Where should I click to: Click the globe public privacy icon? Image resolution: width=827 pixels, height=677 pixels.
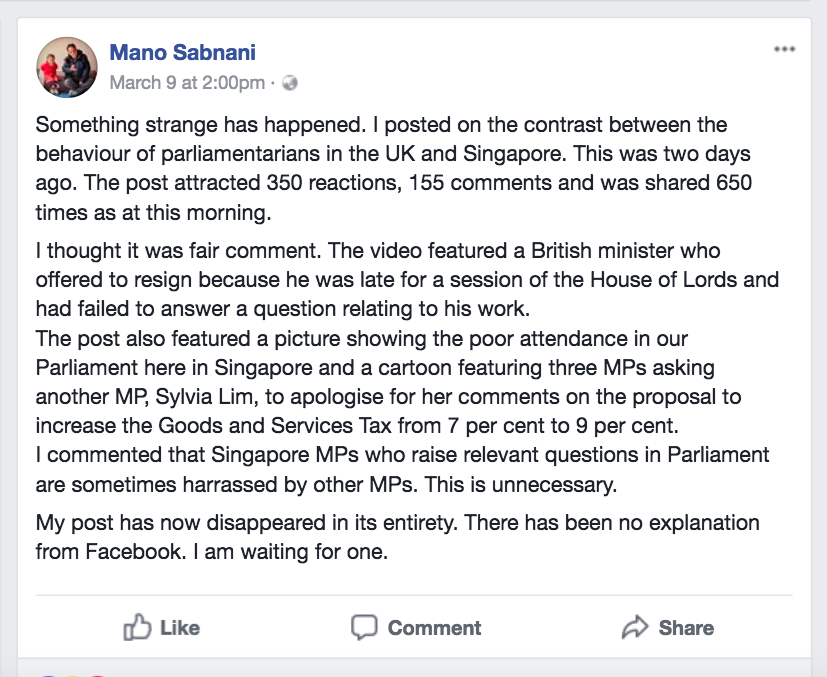(x=290, y=83)
